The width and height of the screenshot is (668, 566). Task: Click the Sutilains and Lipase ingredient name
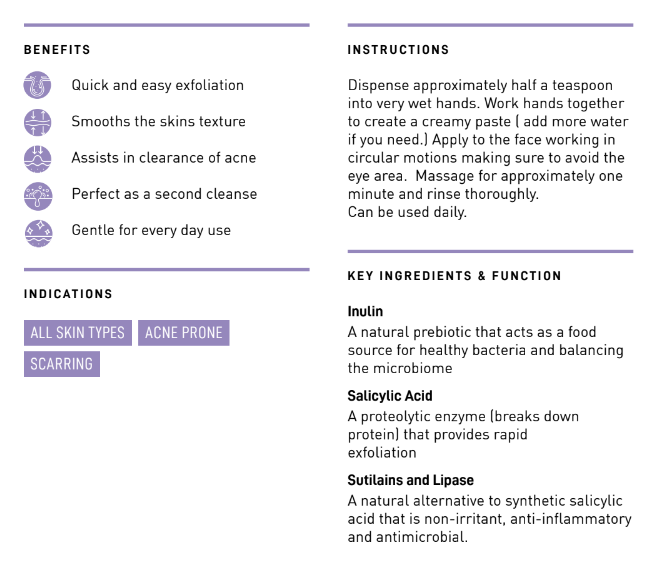click(411, 480)
